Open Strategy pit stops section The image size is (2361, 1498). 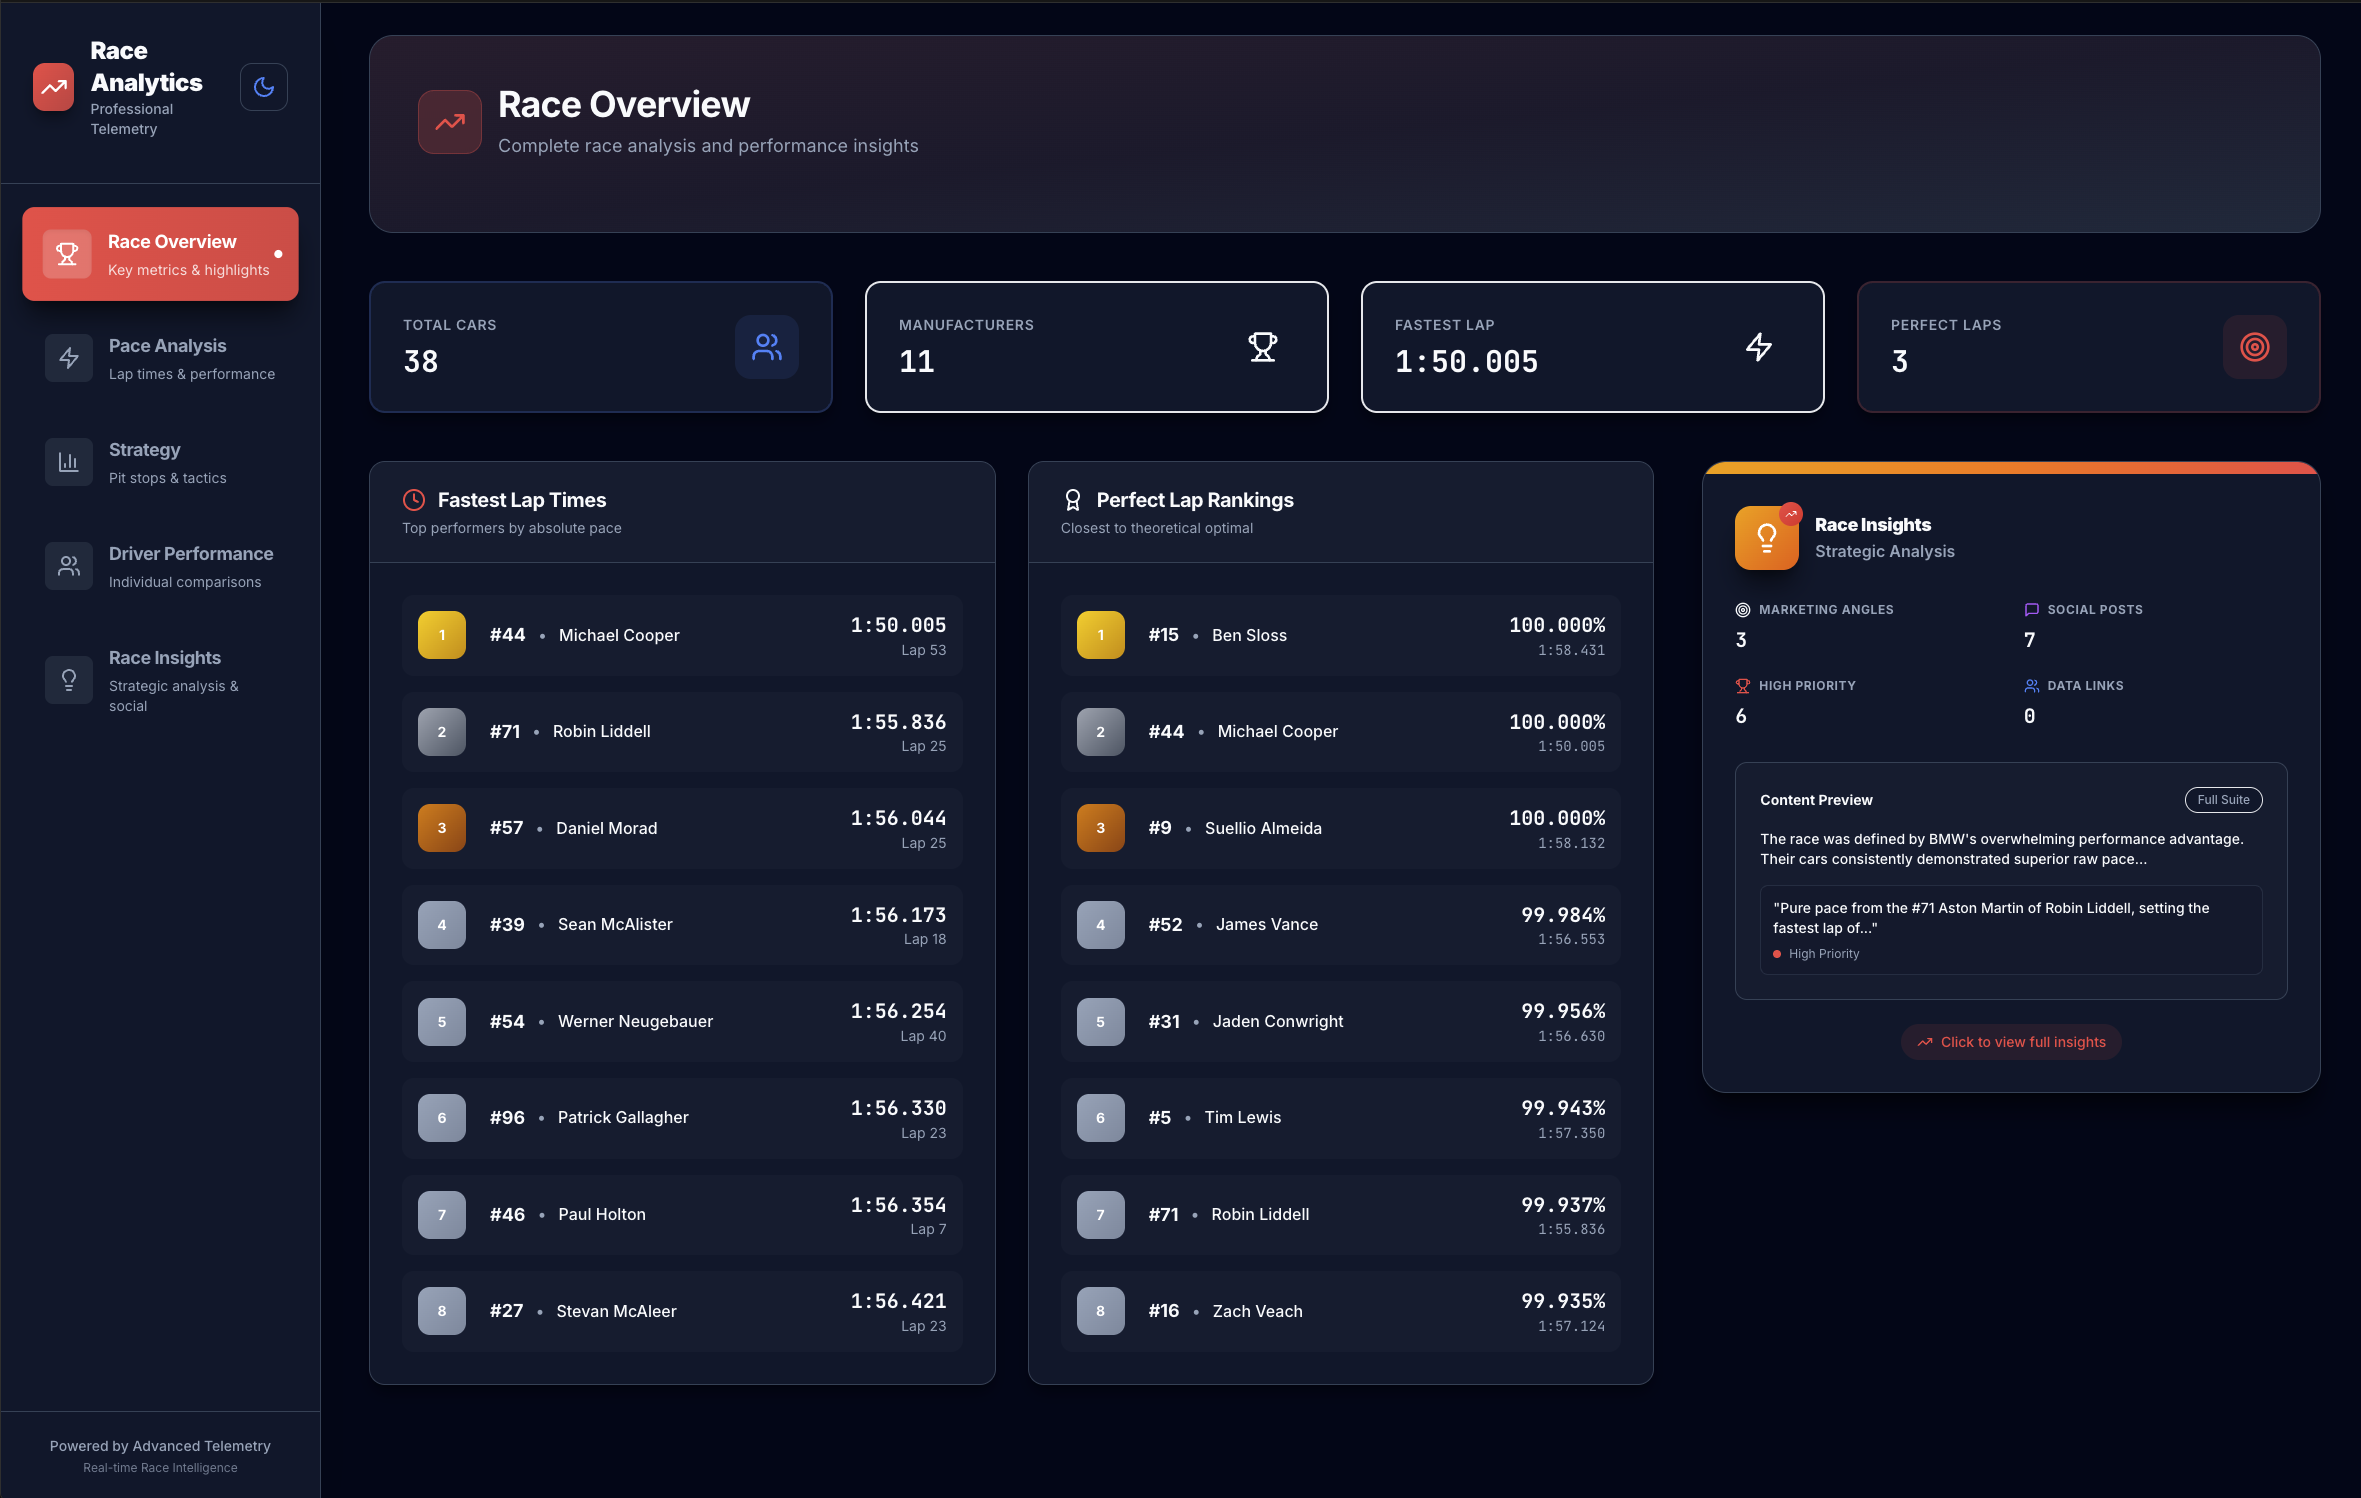[160, 463]
